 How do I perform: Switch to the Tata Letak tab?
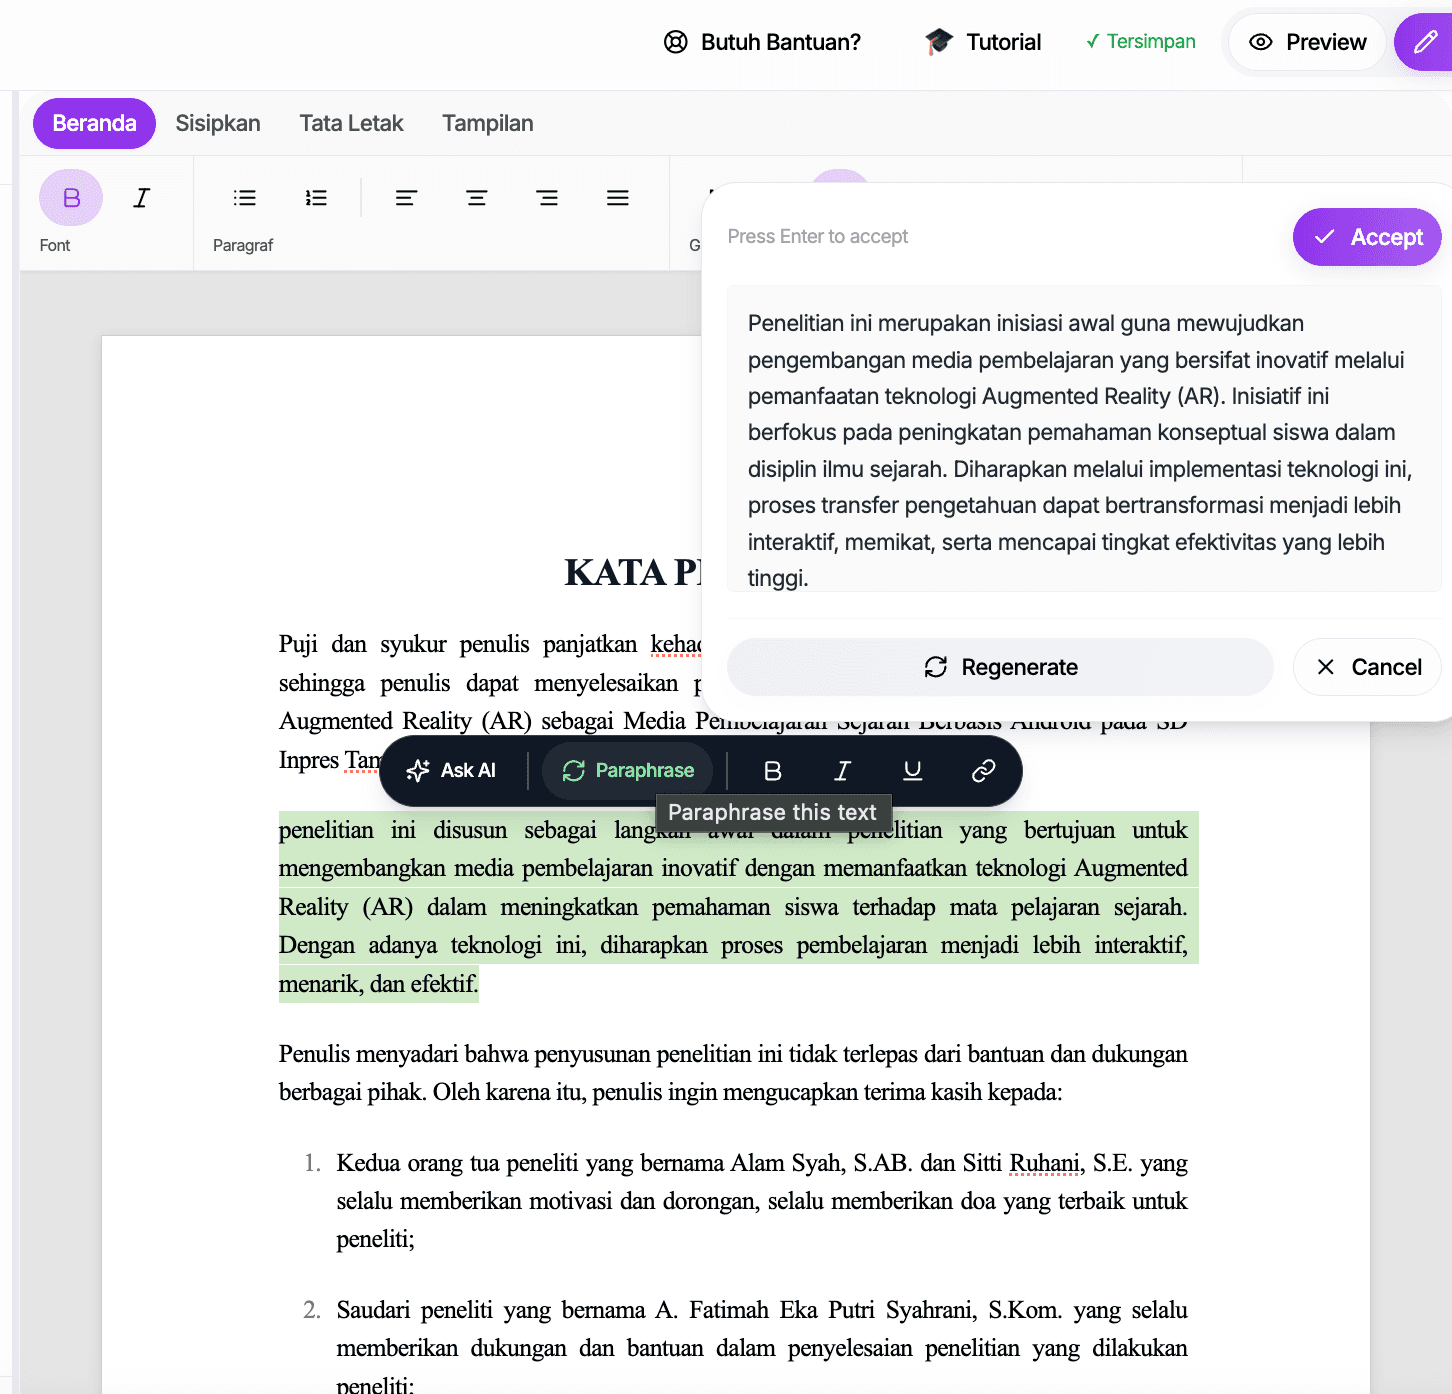coord(351,123)
